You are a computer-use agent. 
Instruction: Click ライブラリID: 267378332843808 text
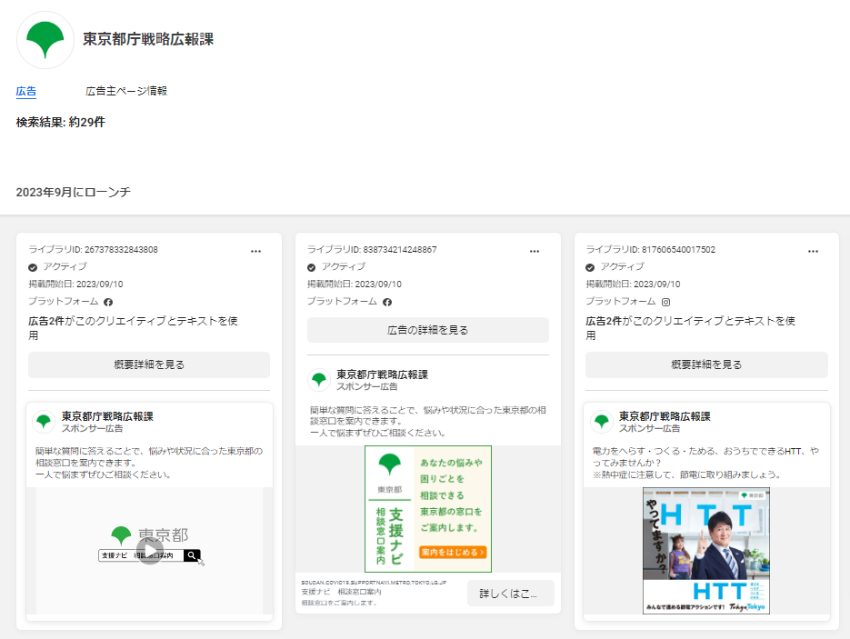(93, 250)
